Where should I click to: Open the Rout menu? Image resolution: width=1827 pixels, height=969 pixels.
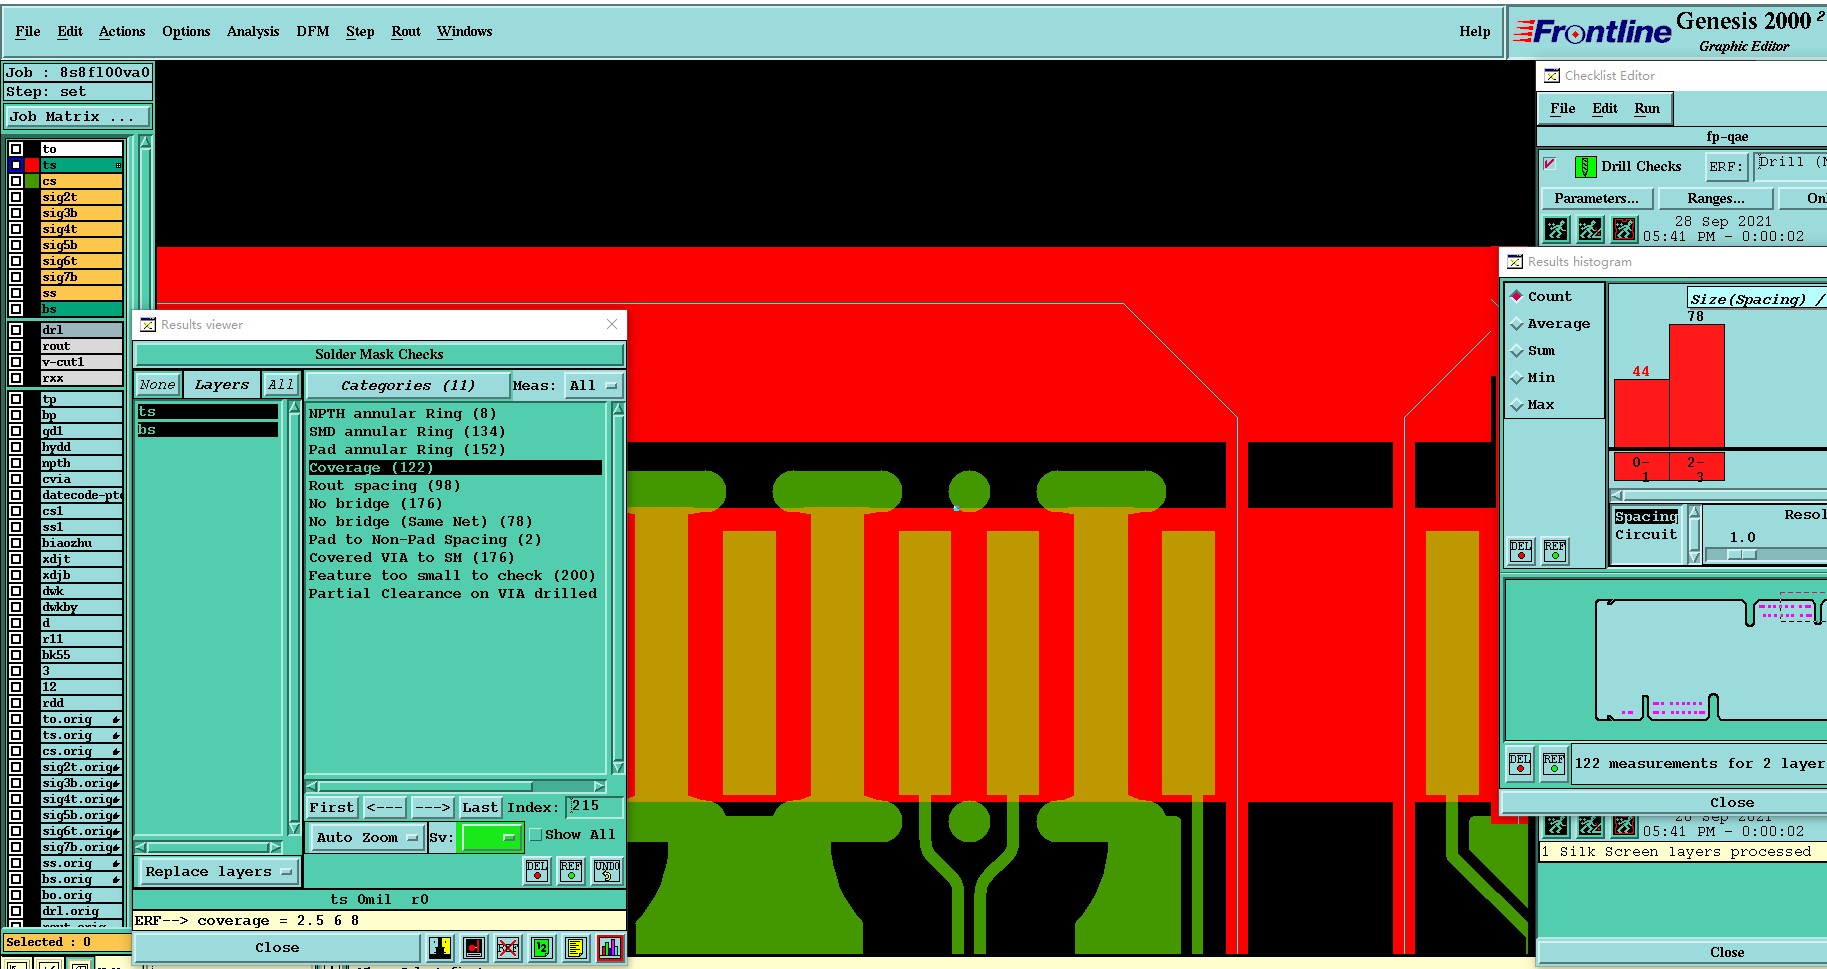point(406,32)
